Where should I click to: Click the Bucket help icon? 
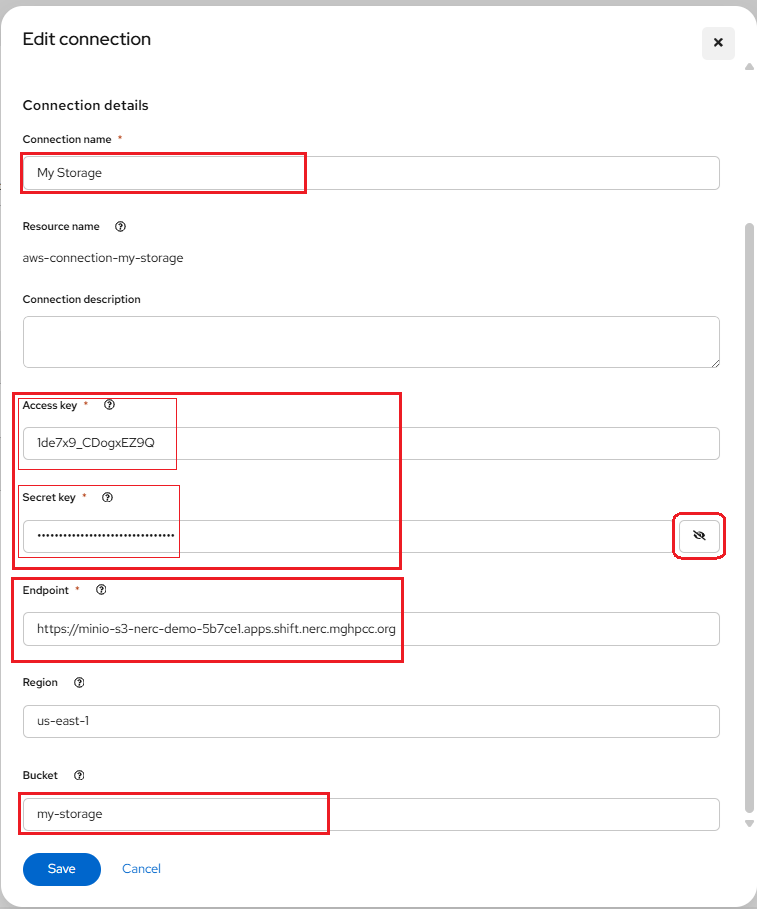click(80, 775)
